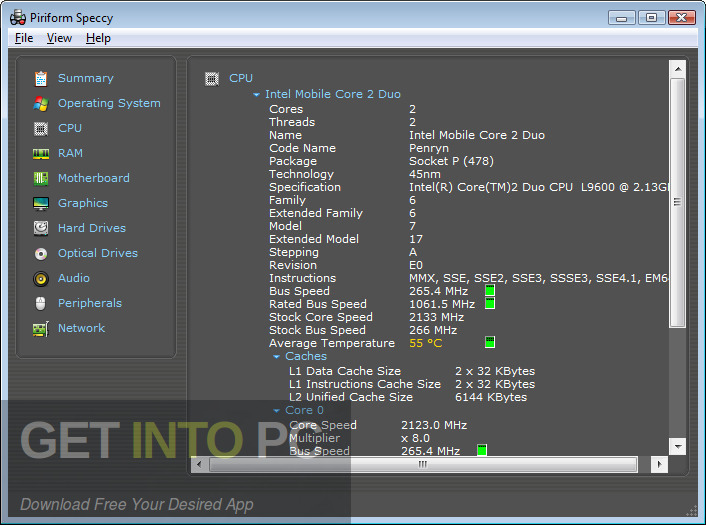Click the green graph icon next to Bus Speed 265.4 MHz
This screenshot has width=706, height=525.
pos(490,290)
